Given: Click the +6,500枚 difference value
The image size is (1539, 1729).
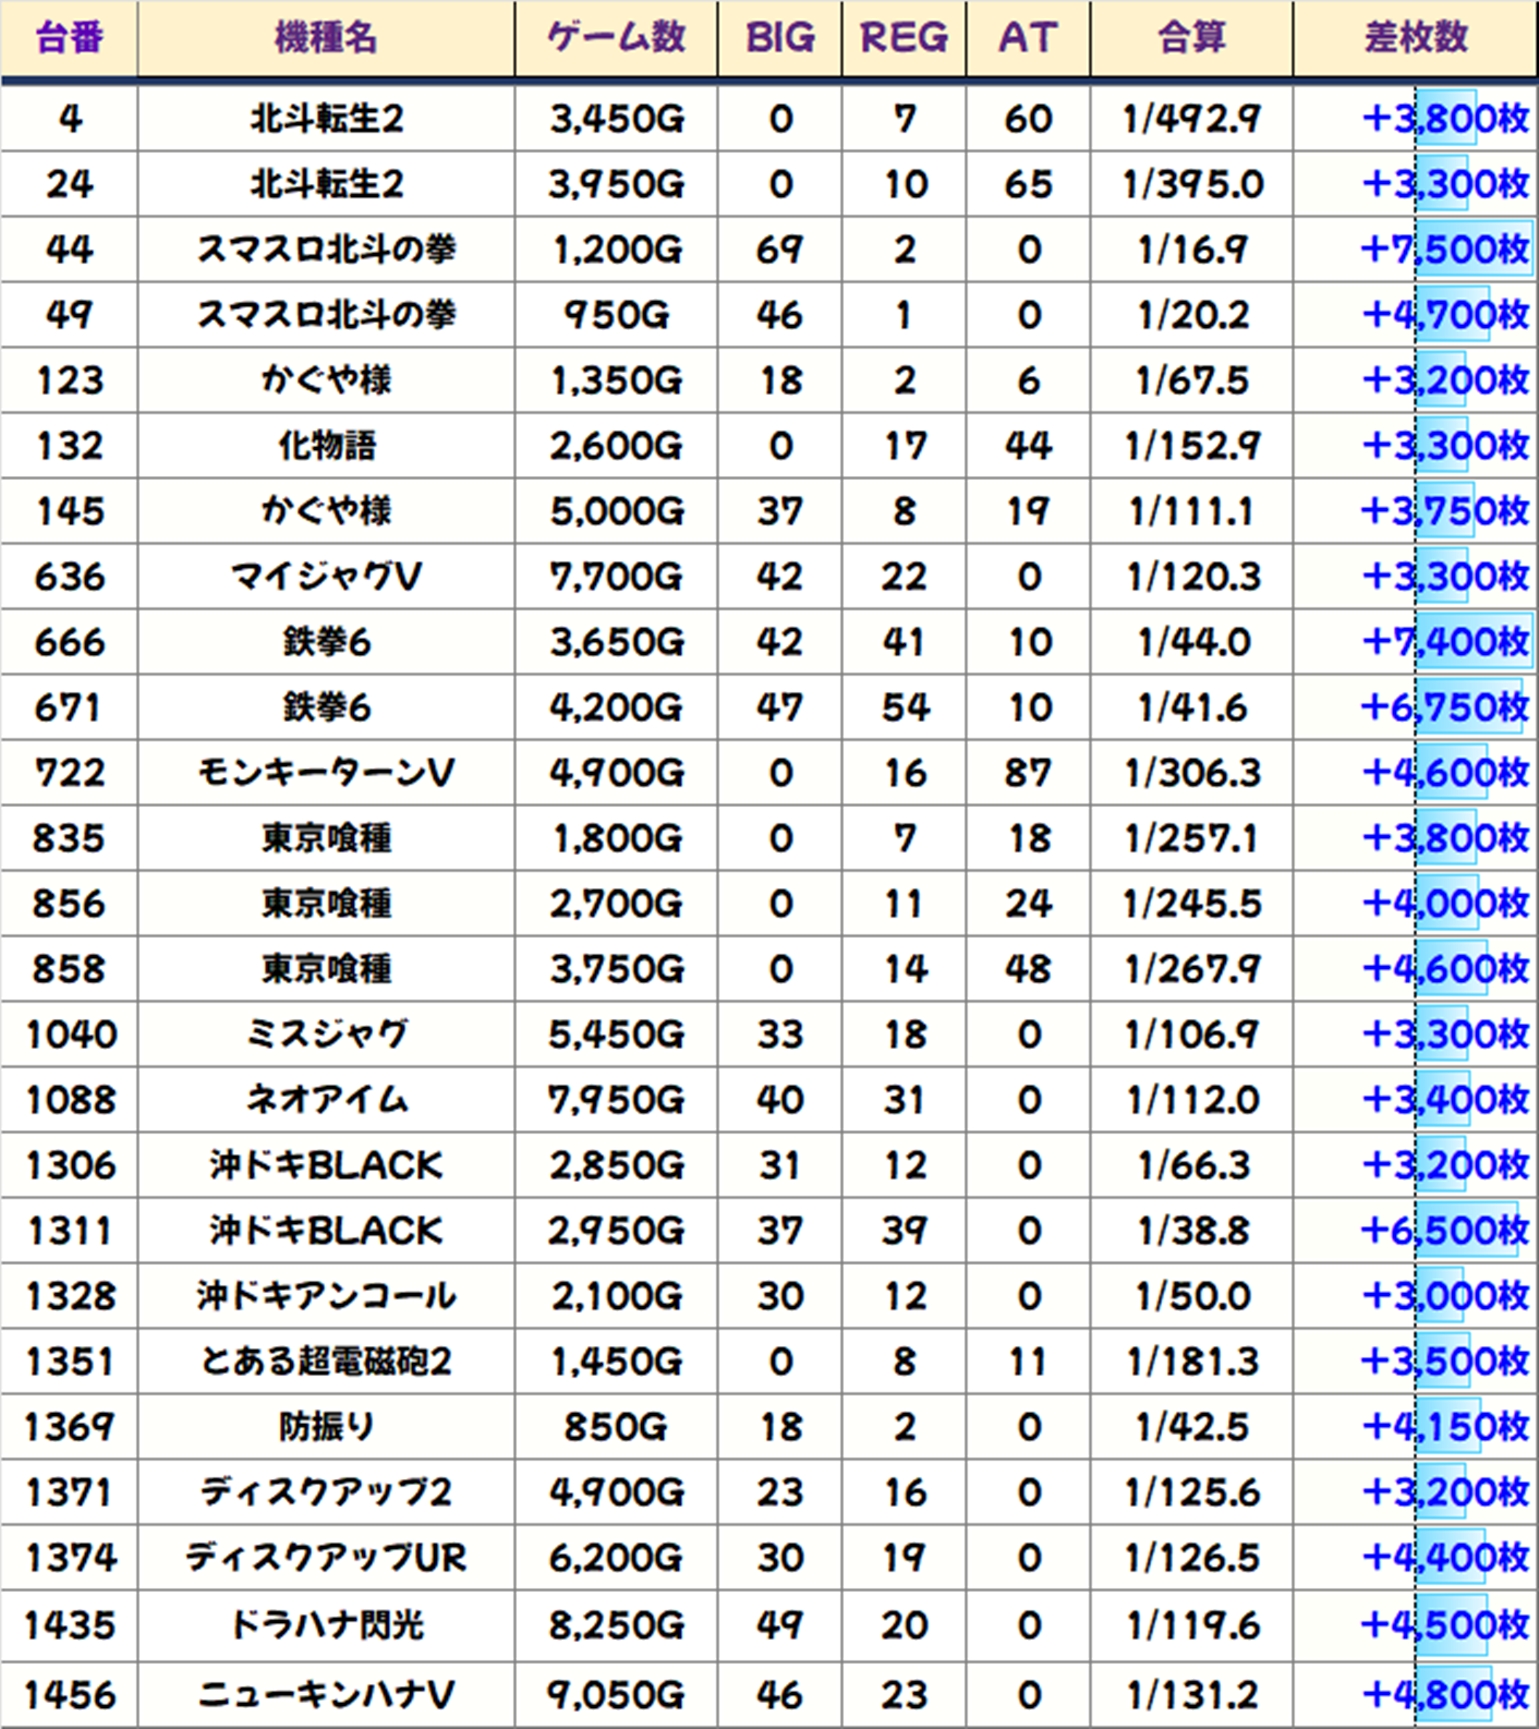Looking at the screenshot, I should (x=1444, y=1231).
